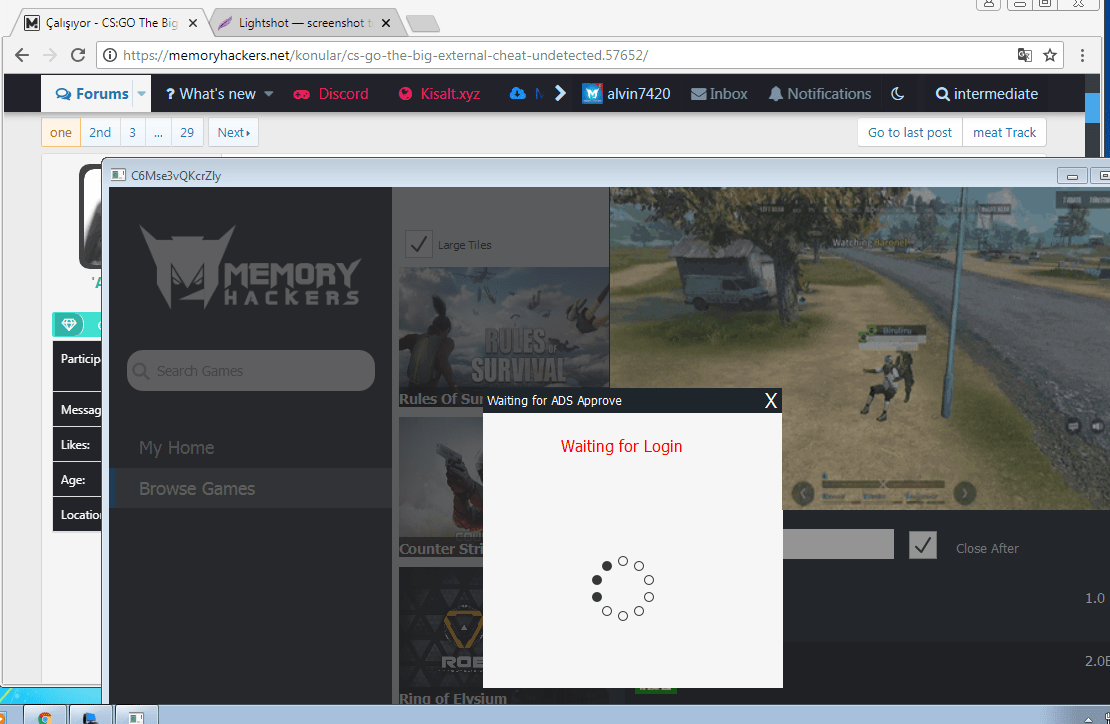Click the Memory Hackers logo in the app
Screen dimensions: 1110x724
tap(250, 268)
